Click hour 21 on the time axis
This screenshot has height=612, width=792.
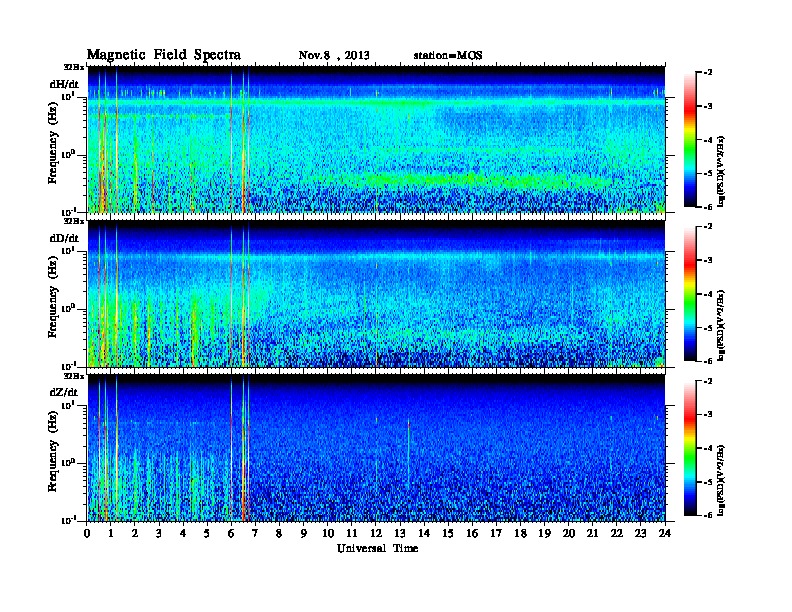(x=592, y=533)
